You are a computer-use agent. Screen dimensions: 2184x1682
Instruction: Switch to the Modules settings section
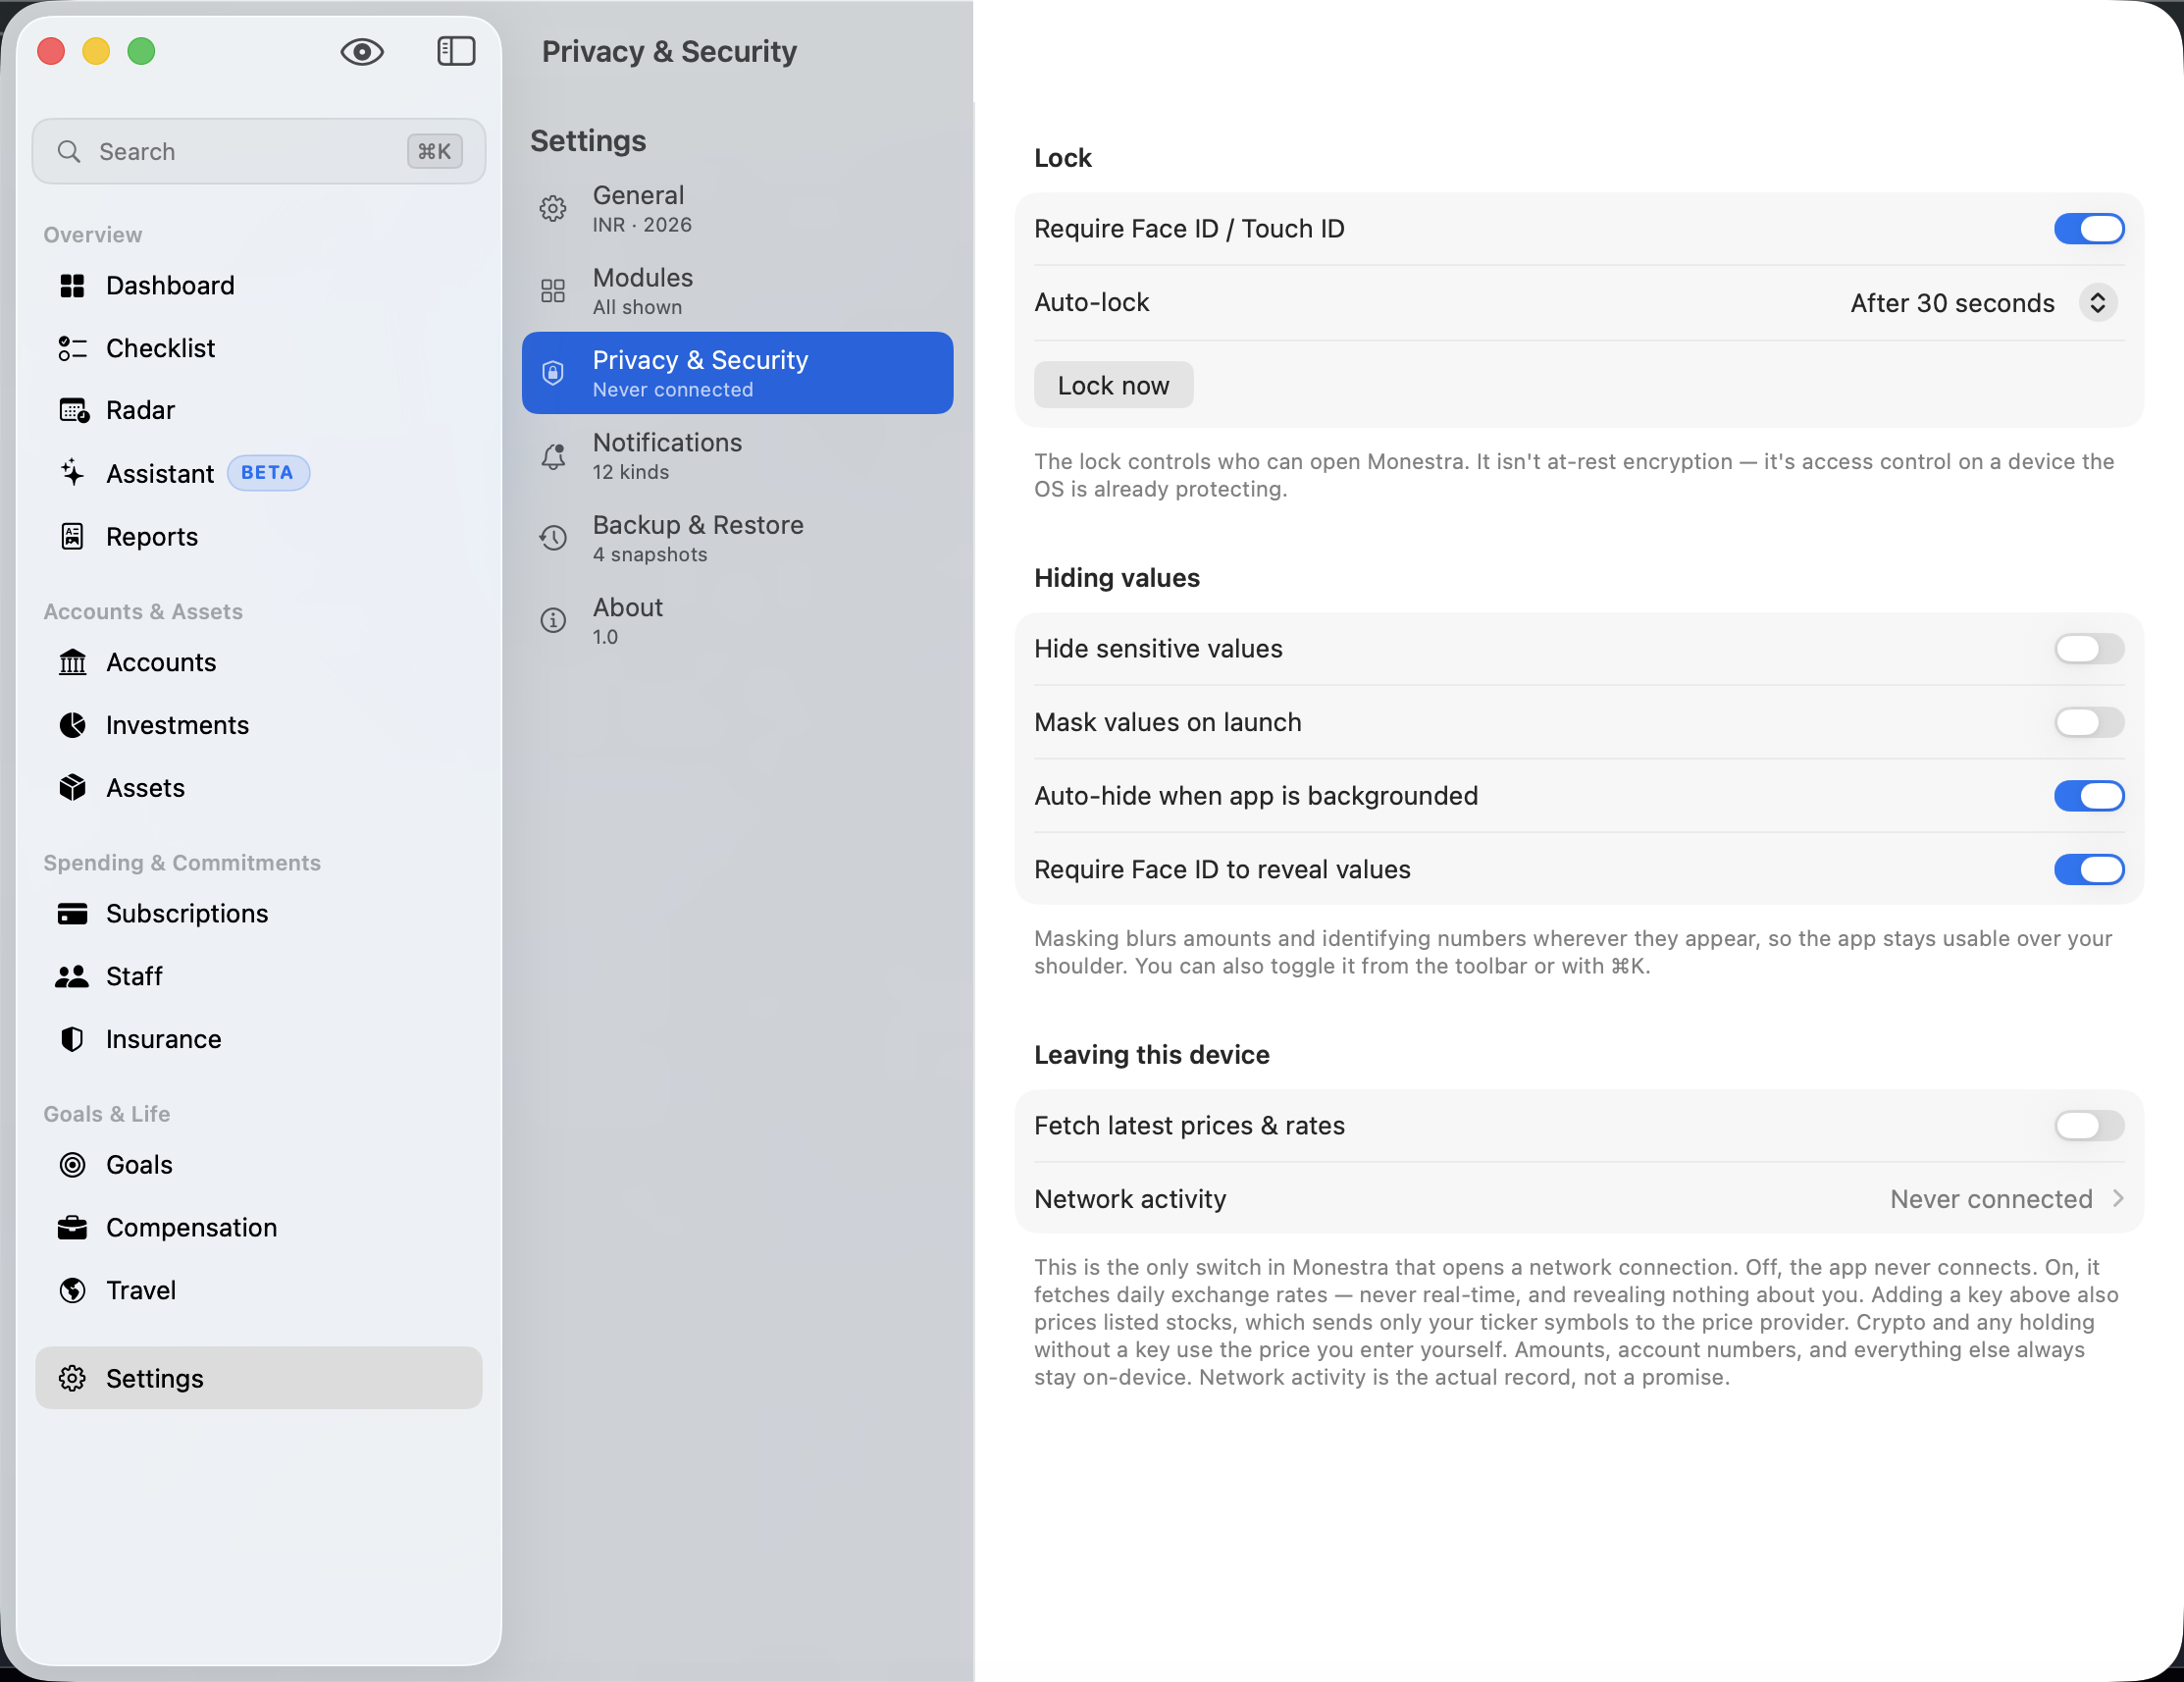737,291
